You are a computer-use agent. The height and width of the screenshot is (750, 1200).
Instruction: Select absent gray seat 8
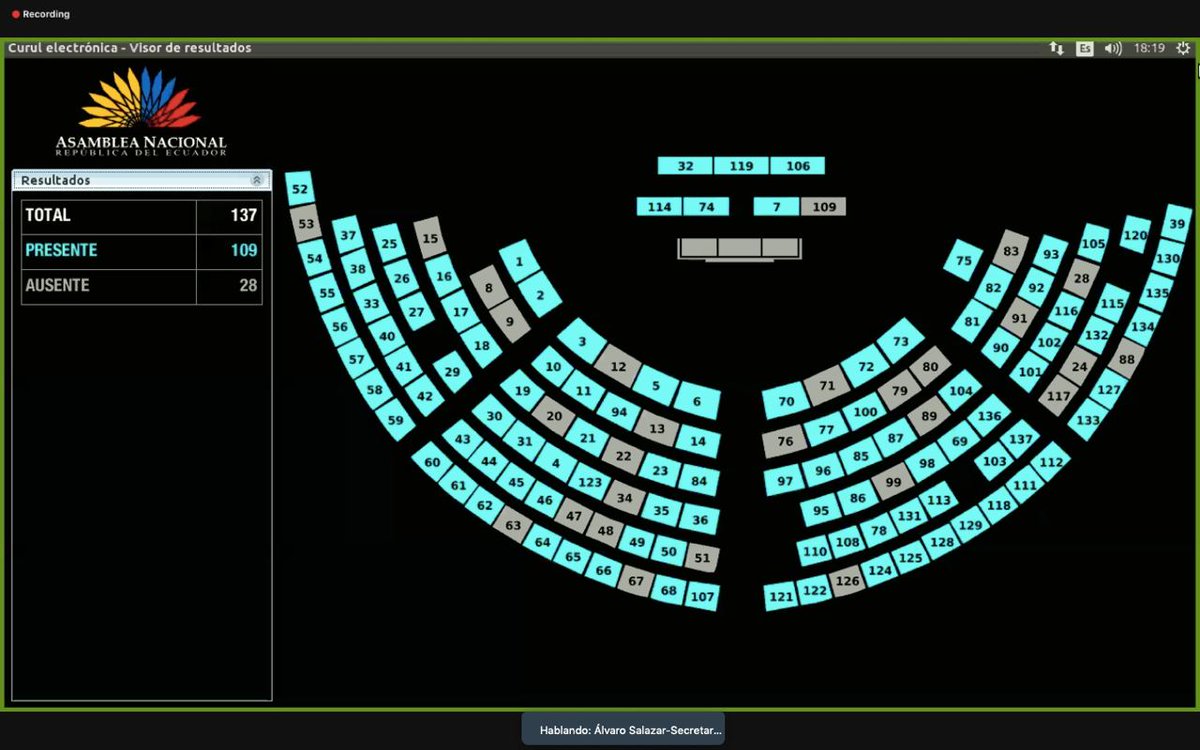(x=489, y=288)
